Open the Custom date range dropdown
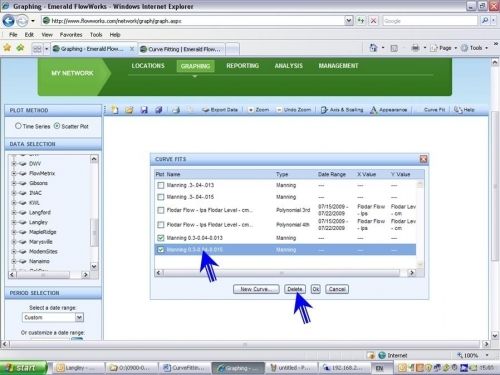The image size is (500, 375). coord(79,317)
